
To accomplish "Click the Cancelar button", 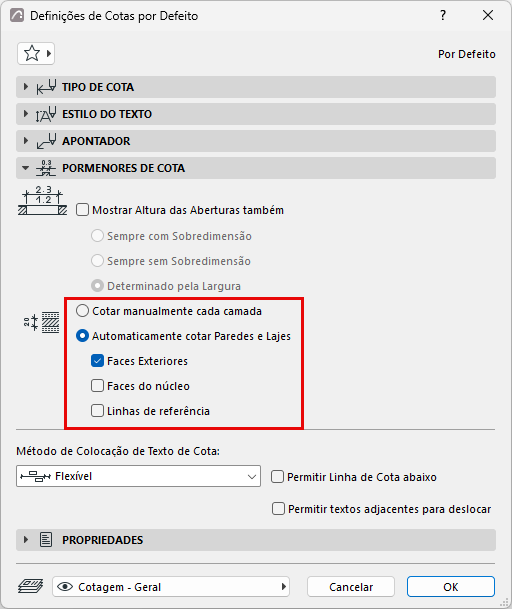I will coord(351,586).
